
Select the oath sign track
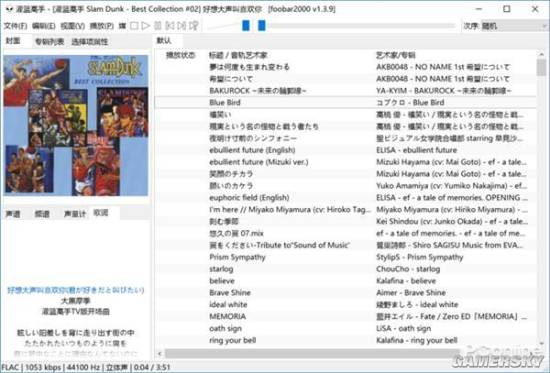pyautogui.click(x=226, y=328)
